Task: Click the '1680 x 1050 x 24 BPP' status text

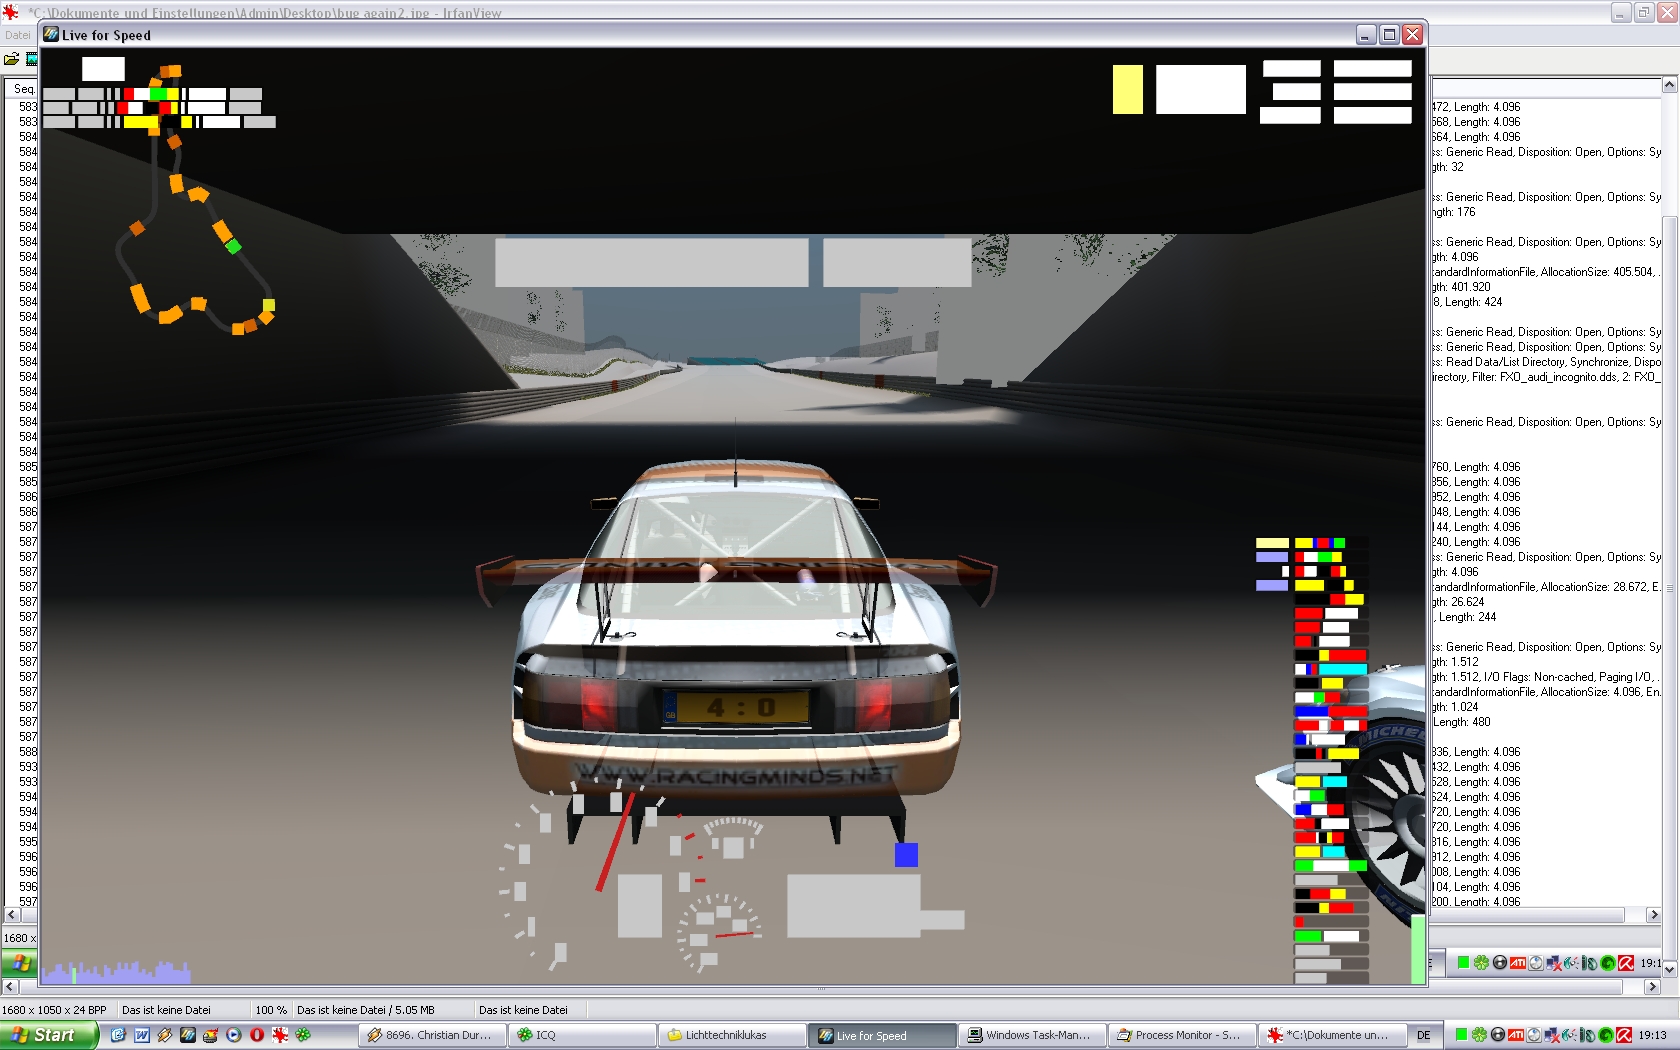Action: pos(54,1010)
